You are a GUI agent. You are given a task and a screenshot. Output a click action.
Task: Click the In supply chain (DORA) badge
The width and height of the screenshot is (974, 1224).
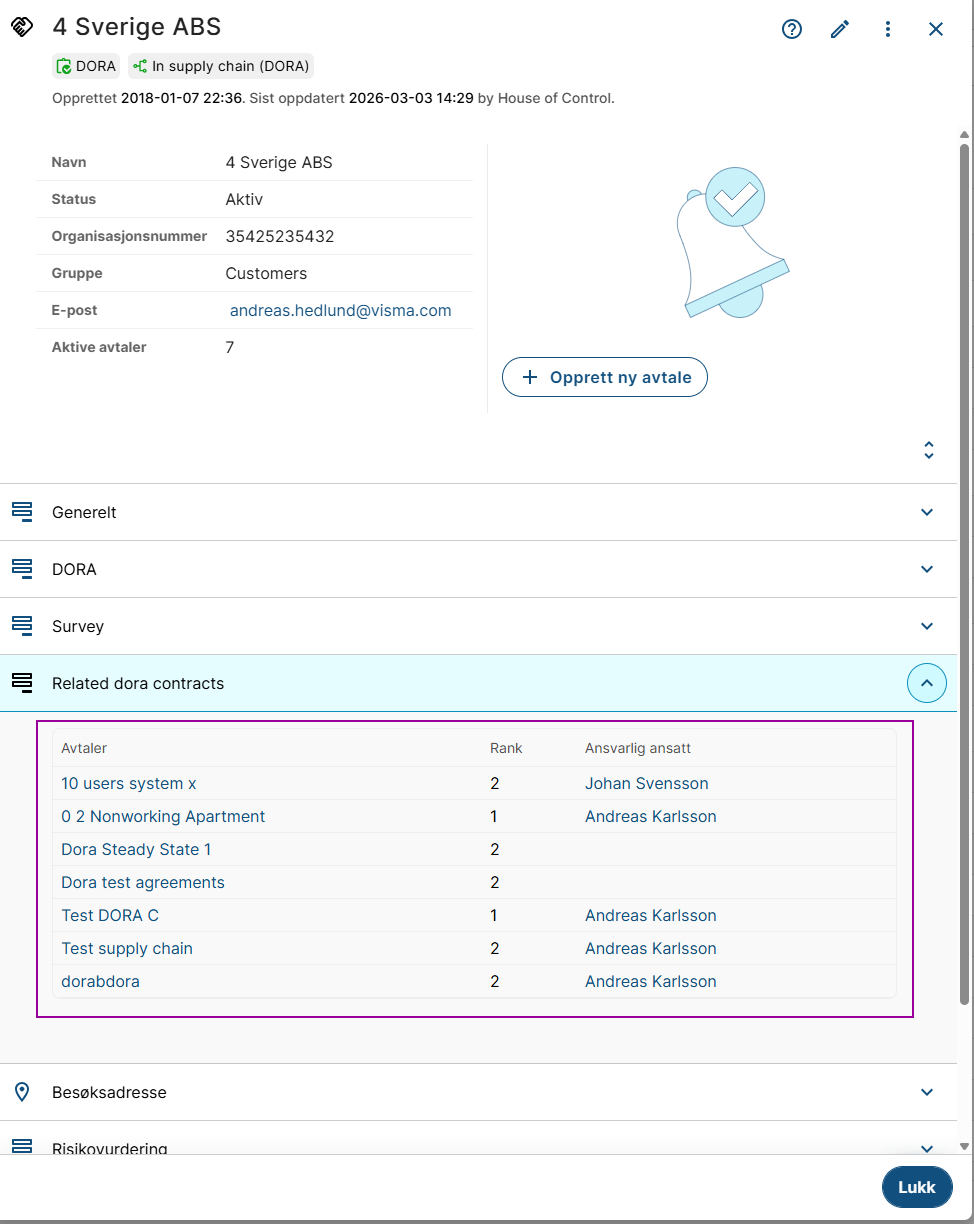pos(221,67)
